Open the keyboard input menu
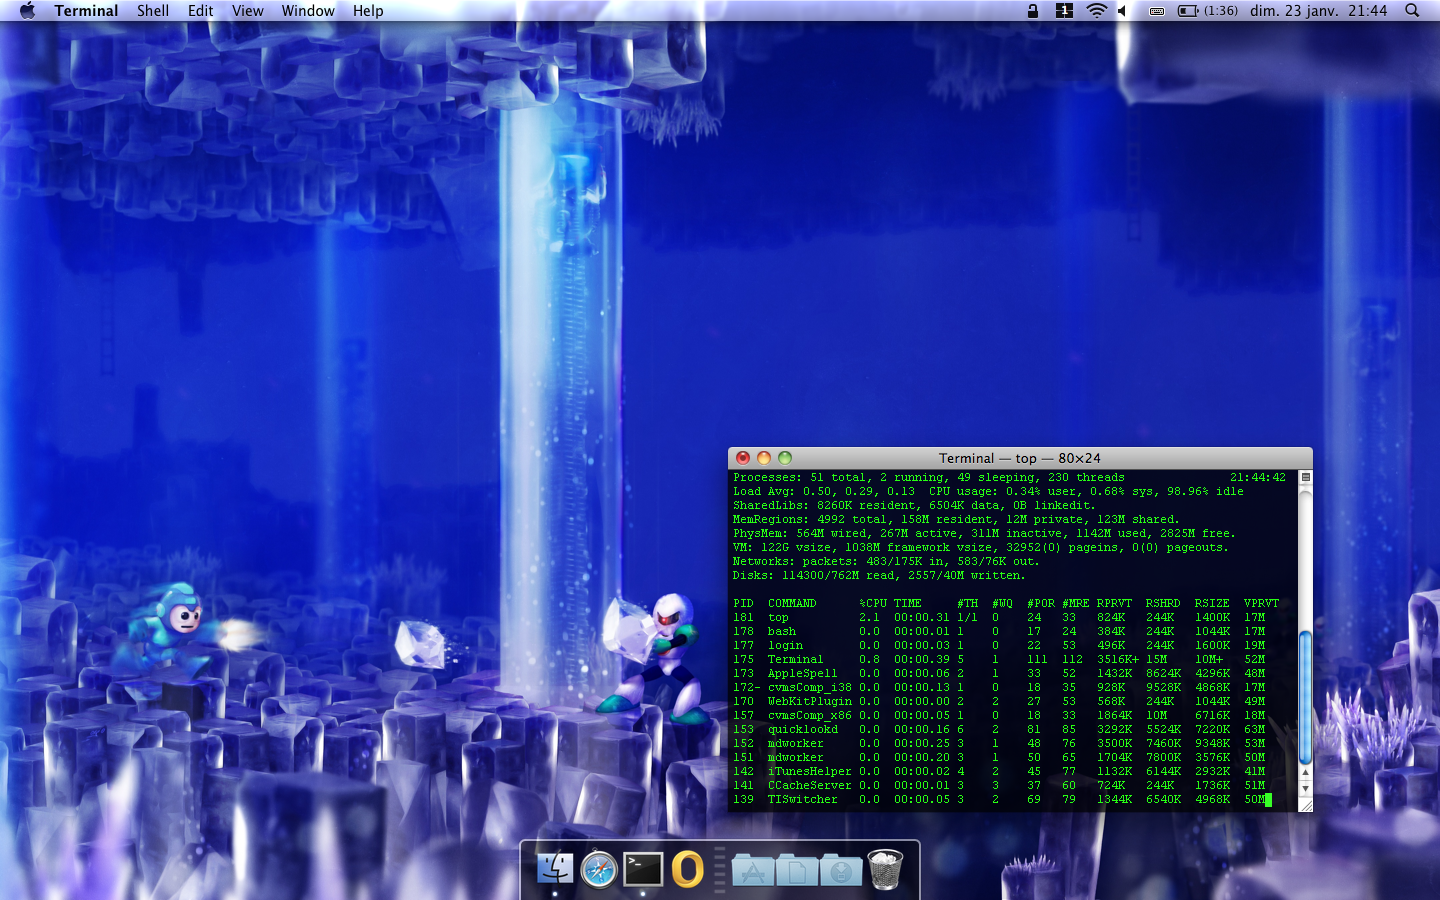Screen dimensions: 1440x900 click(1156, 11)
